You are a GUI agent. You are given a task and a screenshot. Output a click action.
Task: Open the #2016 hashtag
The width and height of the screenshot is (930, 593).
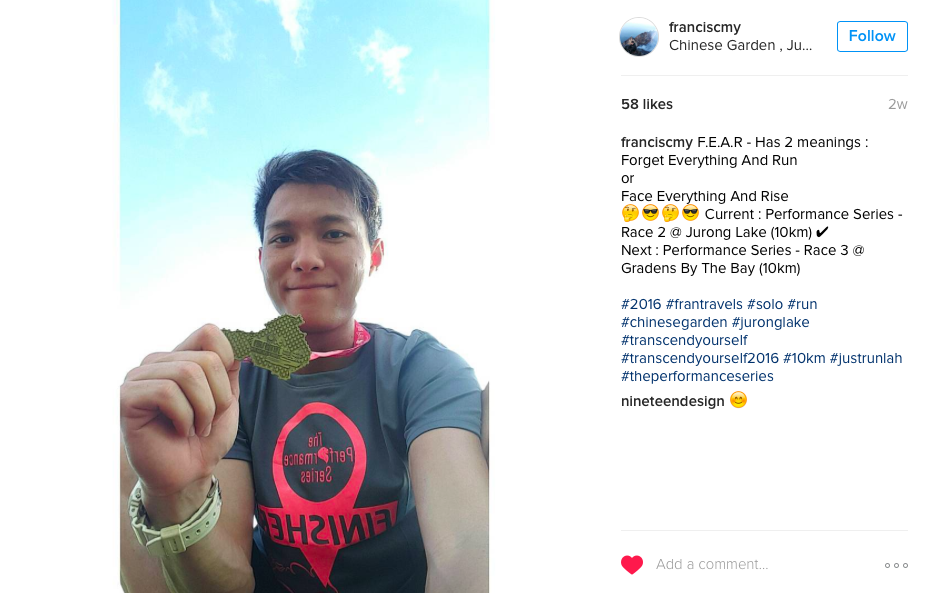click(641, 304)
